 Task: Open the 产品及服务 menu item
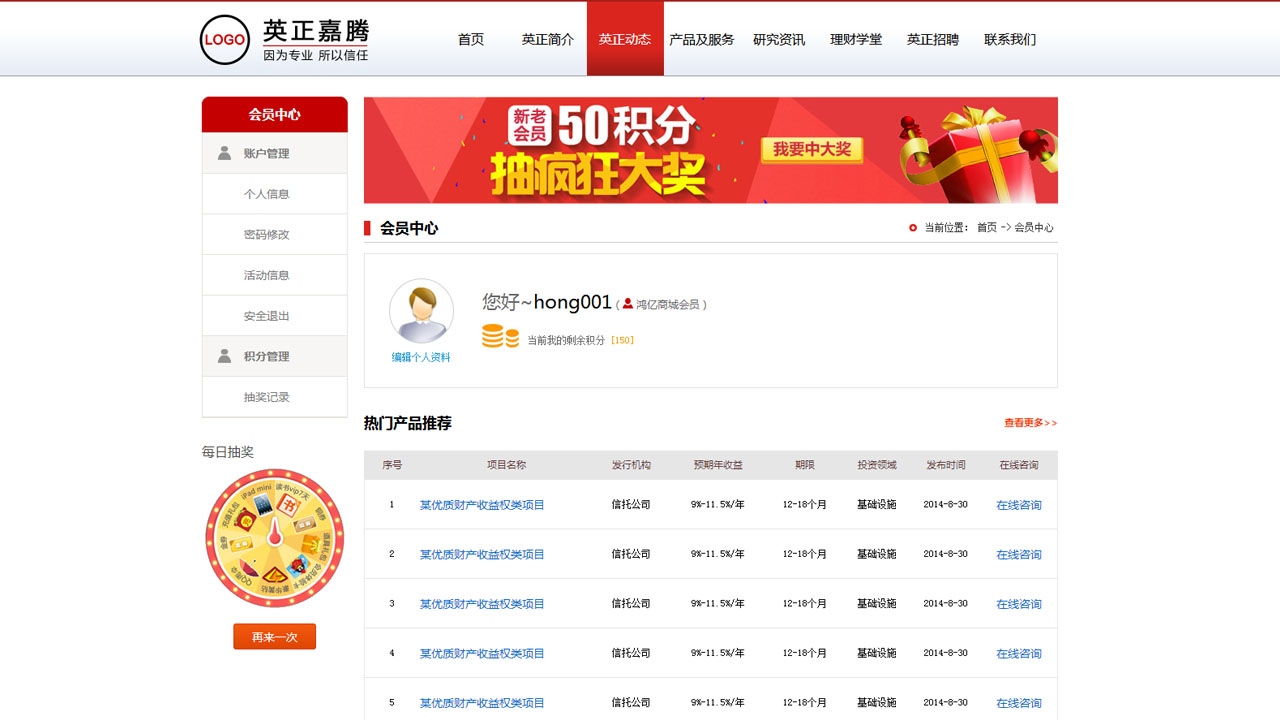[x=701, y=40]
